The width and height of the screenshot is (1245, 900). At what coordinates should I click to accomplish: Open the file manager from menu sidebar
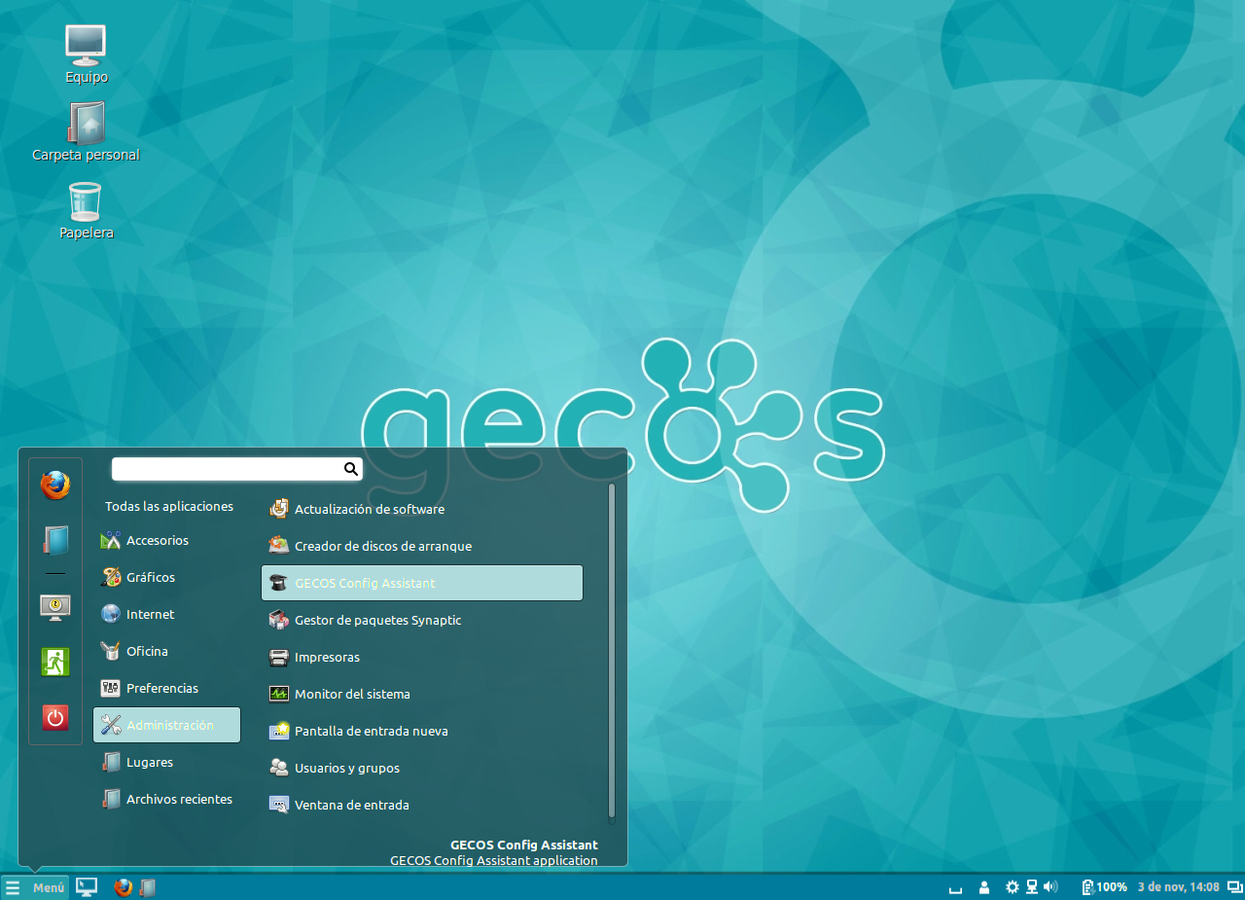click(x=55, y=540)
